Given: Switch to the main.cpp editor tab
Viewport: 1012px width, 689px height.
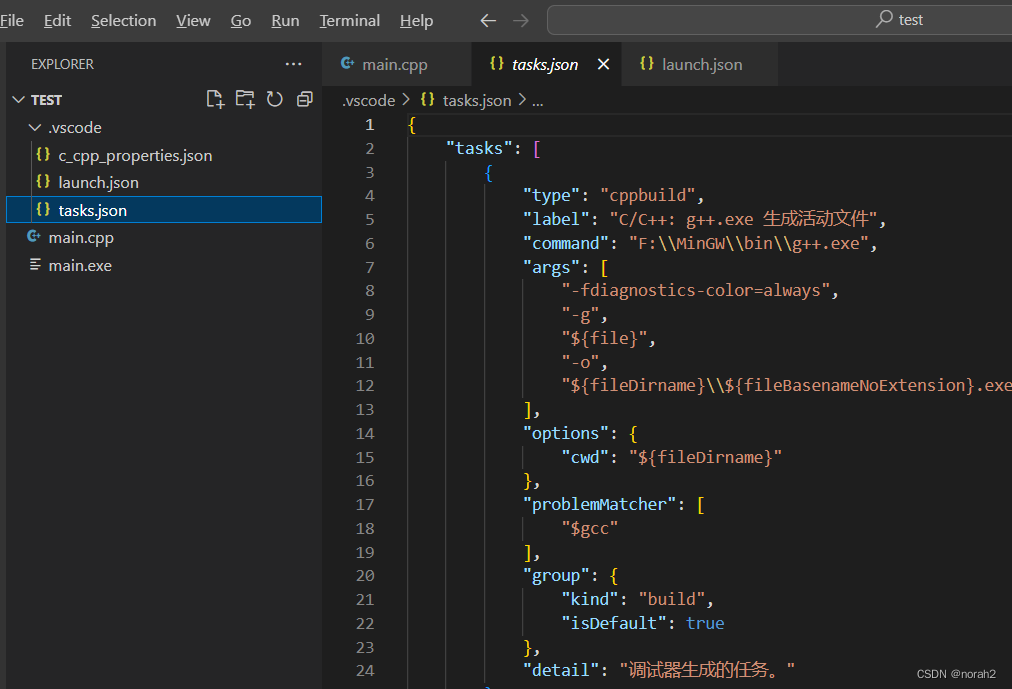Looking at the screenshot, I should click(x=396, y=64).
